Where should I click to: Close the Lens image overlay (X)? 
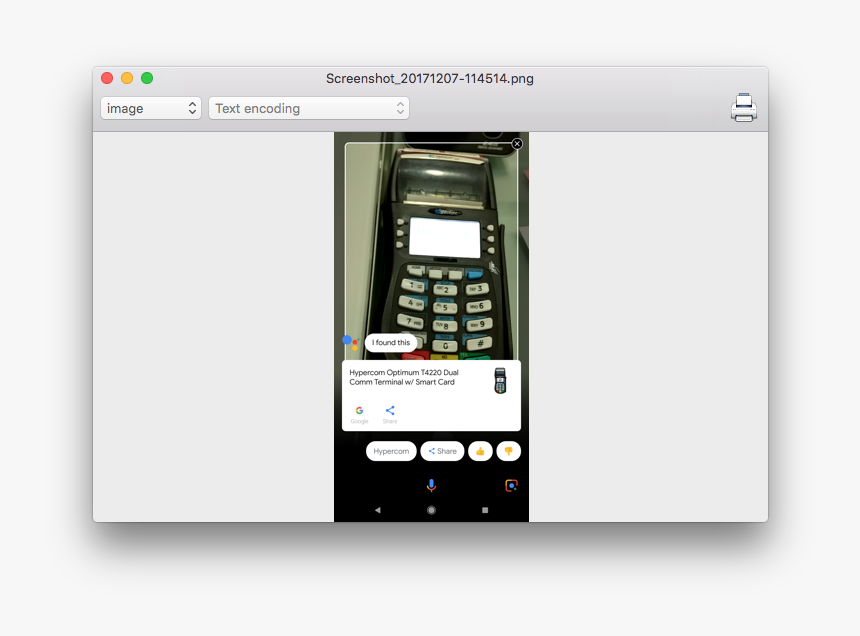pyautogui.click(x=517, y=144)
